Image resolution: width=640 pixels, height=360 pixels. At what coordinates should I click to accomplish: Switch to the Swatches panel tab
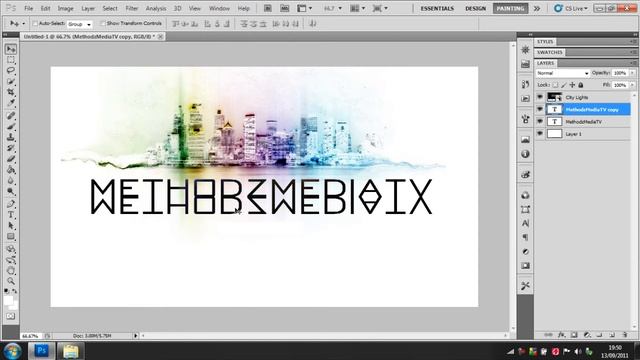[550, 52]
